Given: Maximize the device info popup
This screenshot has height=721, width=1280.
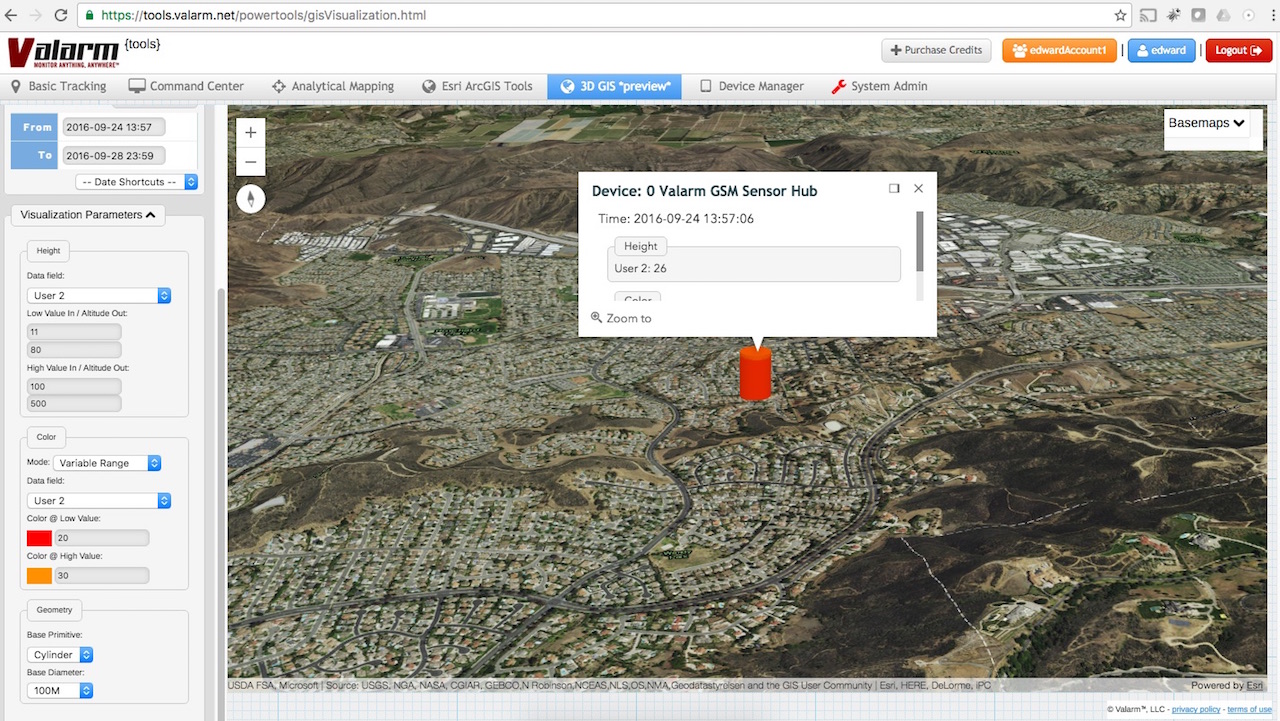Looking at the screenshot, I should click(894, 188).
